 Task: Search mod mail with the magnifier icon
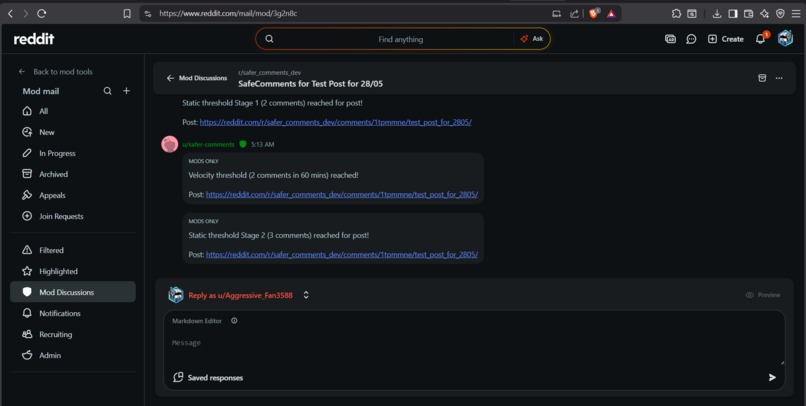click(107, 91)
